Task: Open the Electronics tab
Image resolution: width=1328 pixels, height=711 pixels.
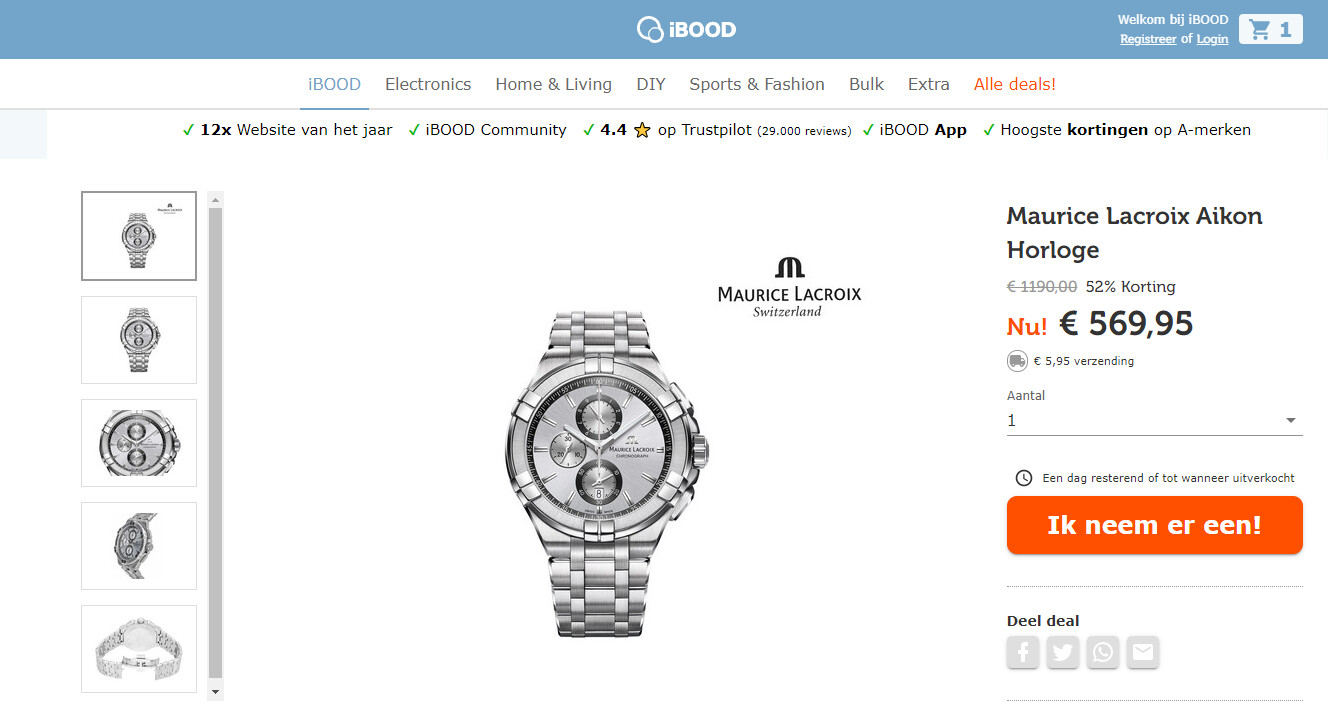Action: click(x=428, y=84)
